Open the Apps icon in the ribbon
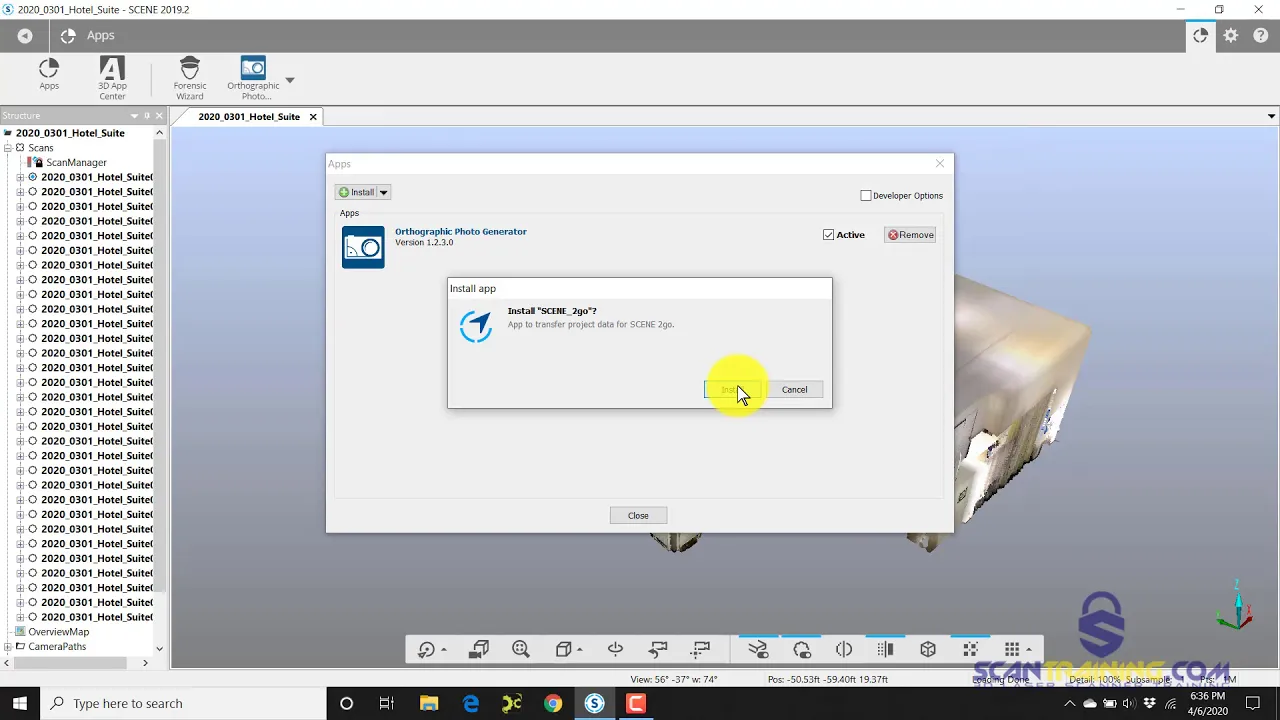 click(49, 74)
